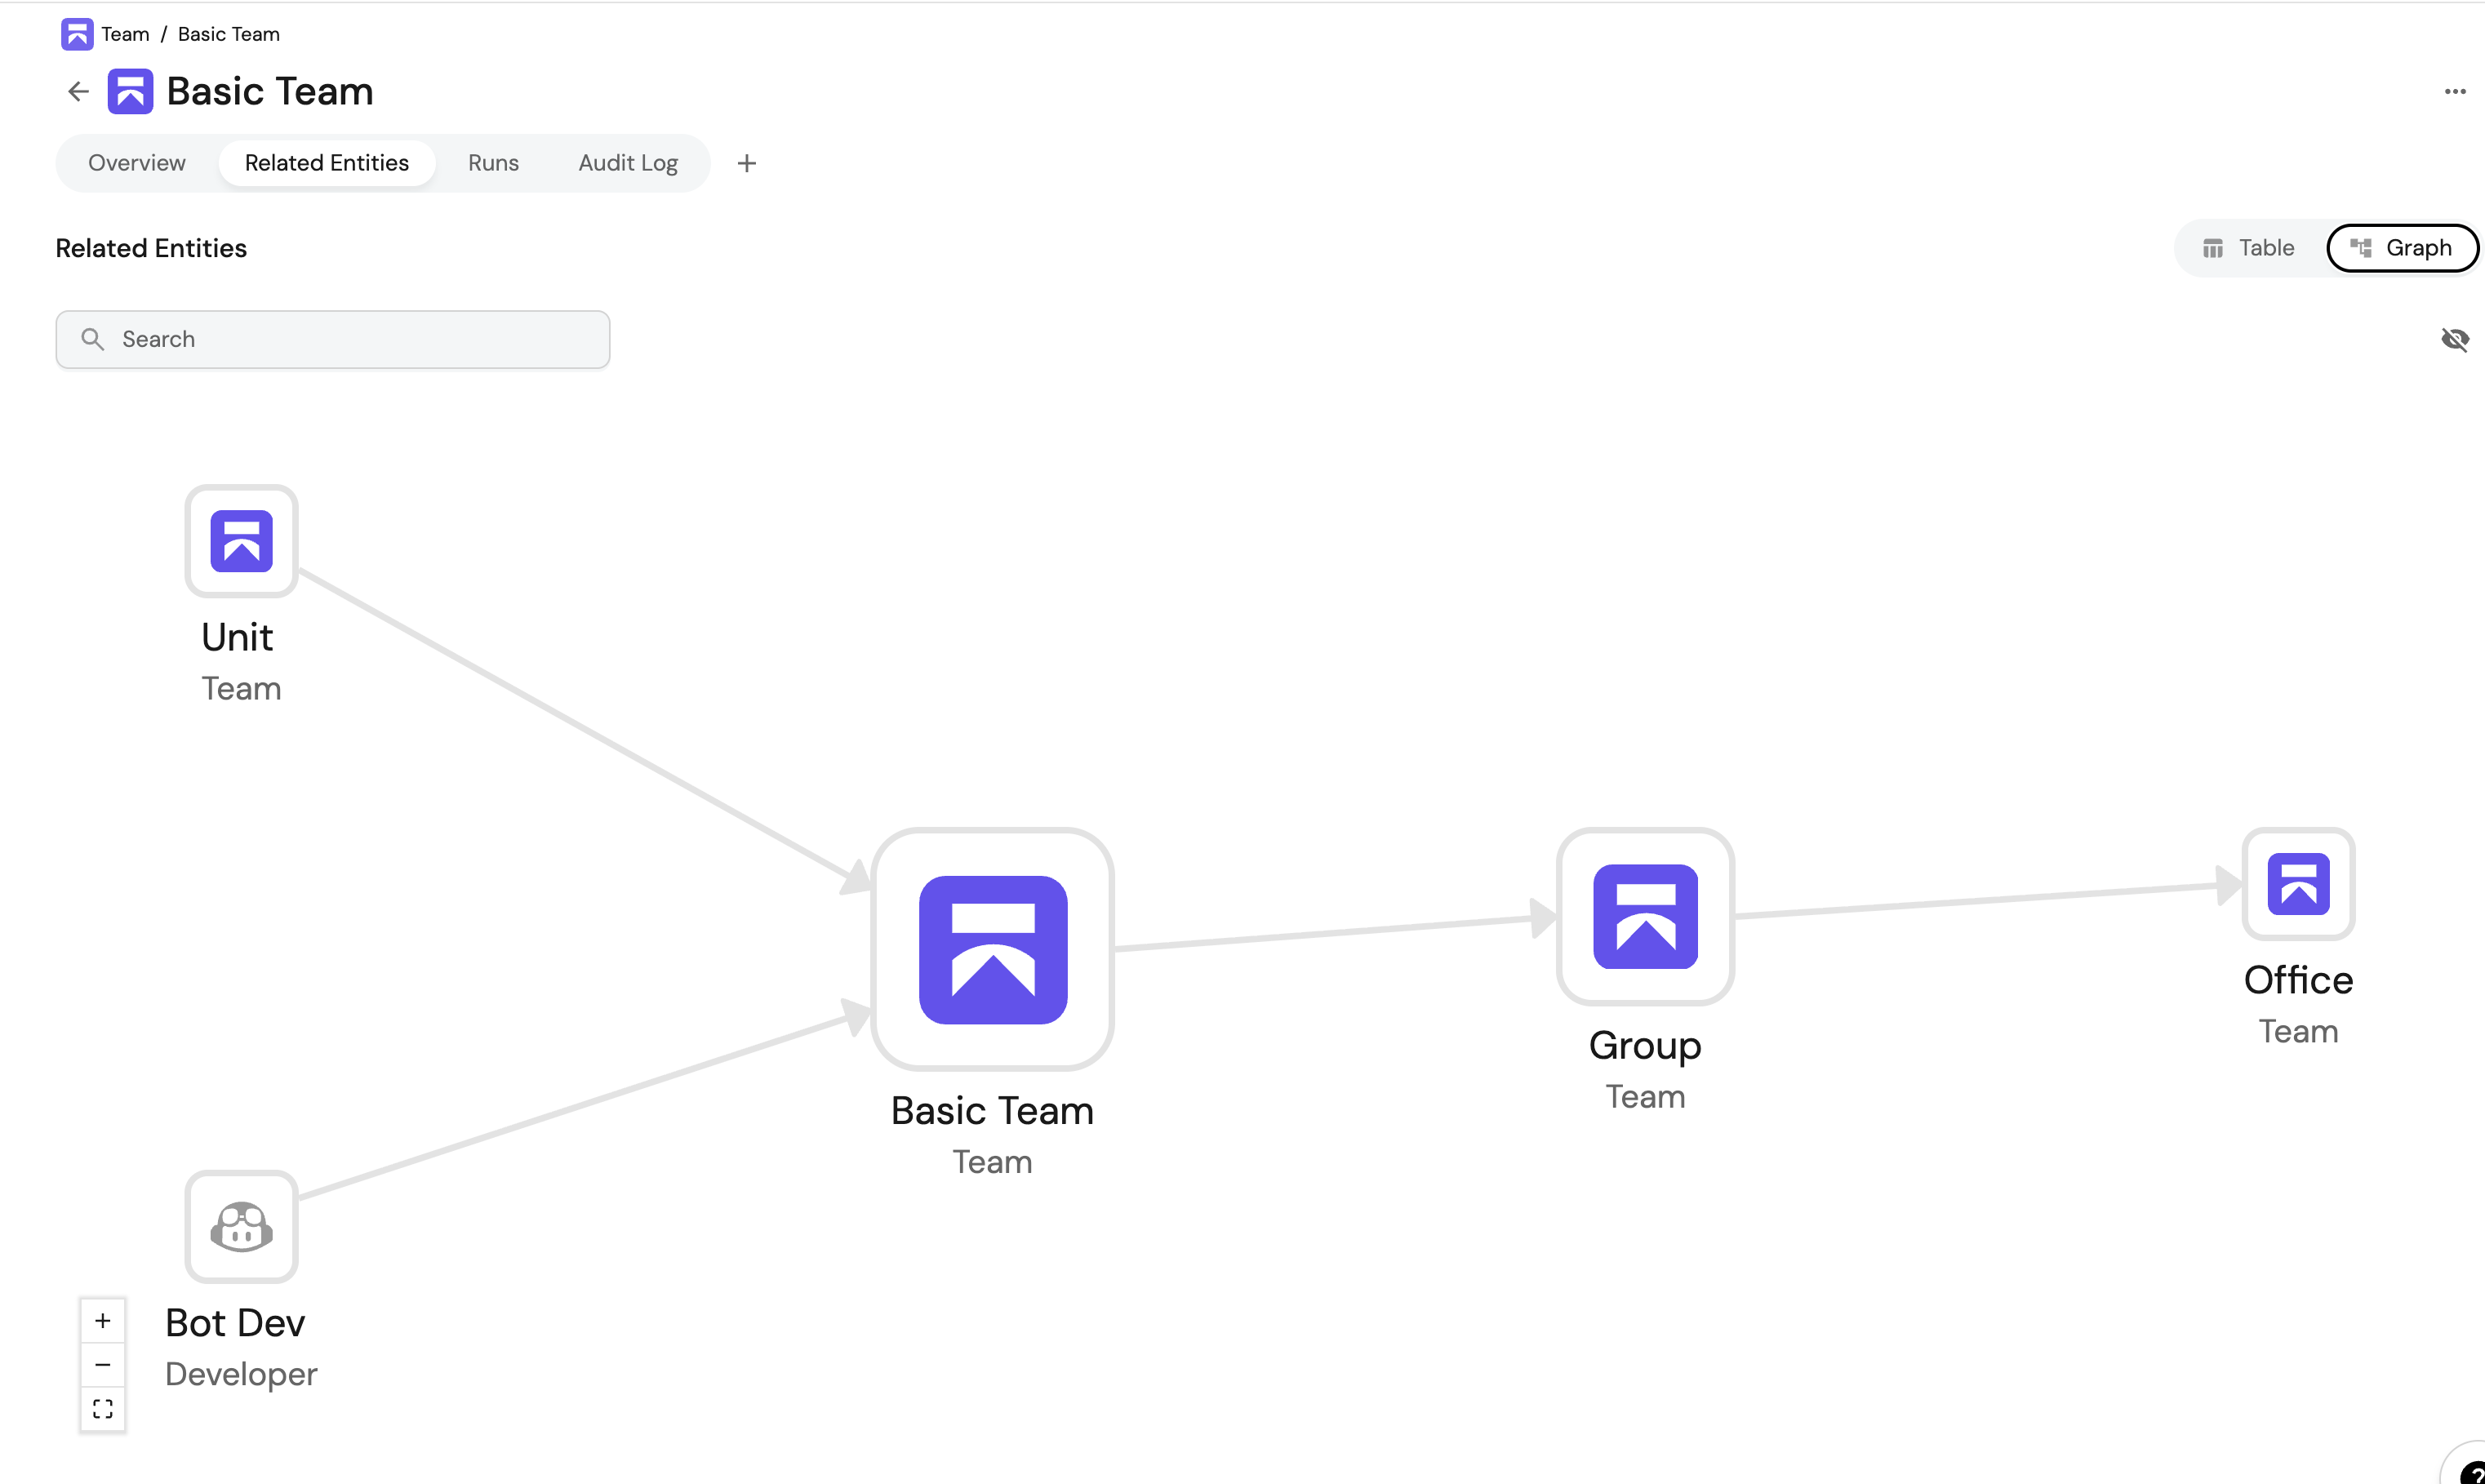Click the Team icon in breadcrumb

coord(77,34)
